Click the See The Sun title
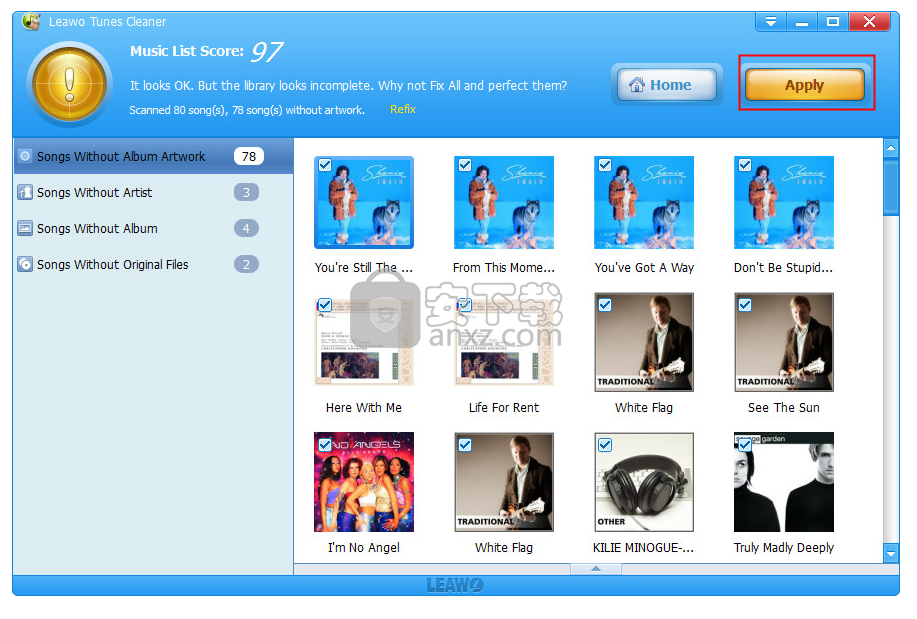 click(784, 408)
